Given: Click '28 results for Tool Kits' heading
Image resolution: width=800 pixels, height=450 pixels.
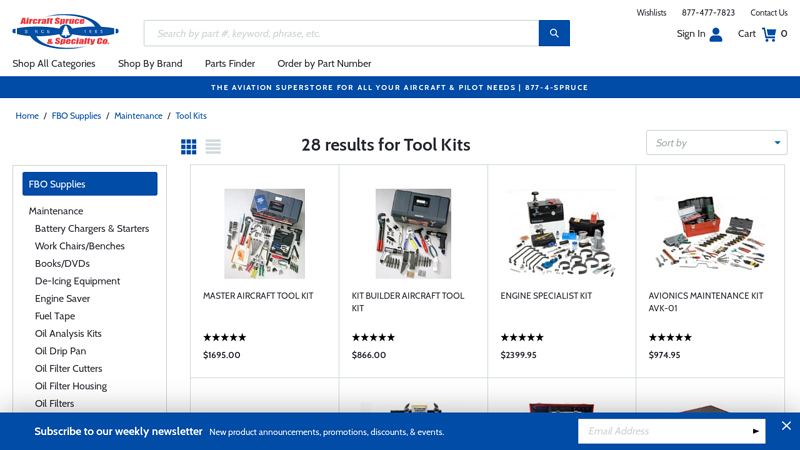Looking at the screenshot, I should coord(386,145).
